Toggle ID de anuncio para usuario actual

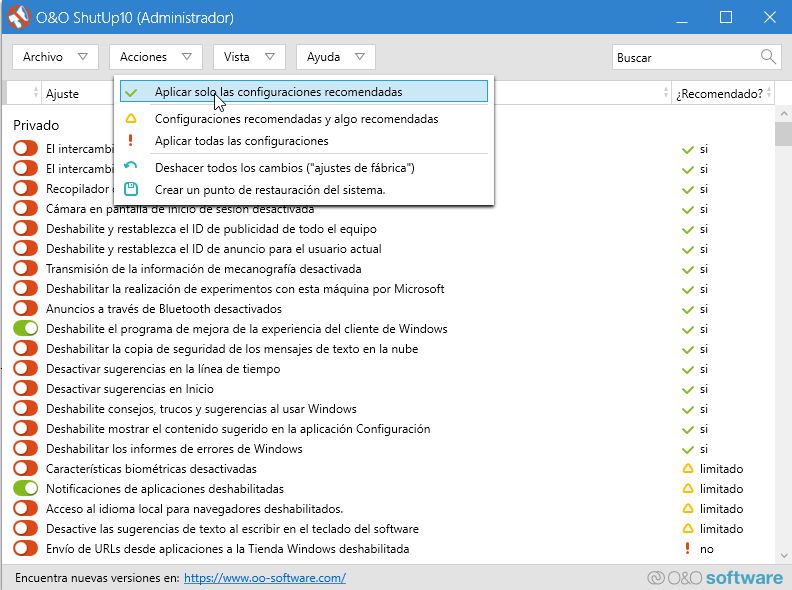[x=25, y=248]
